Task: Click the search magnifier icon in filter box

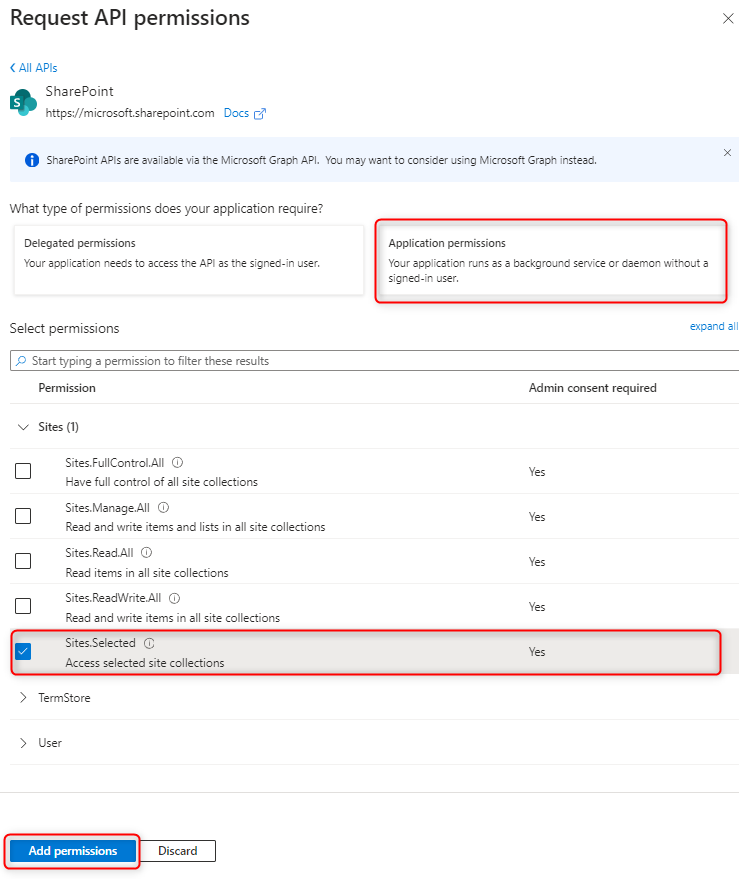Action: [x=21, y=360]
